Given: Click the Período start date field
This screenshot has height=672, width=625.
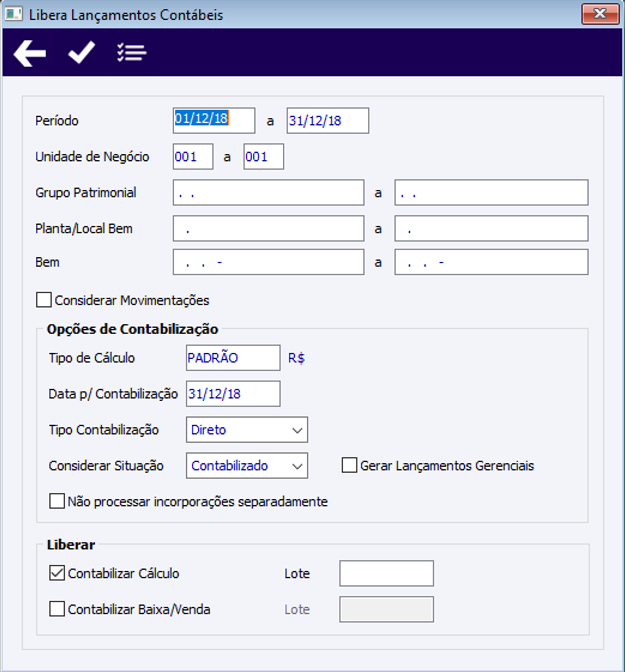Looking at the screenshot, I should pos(214,120).
